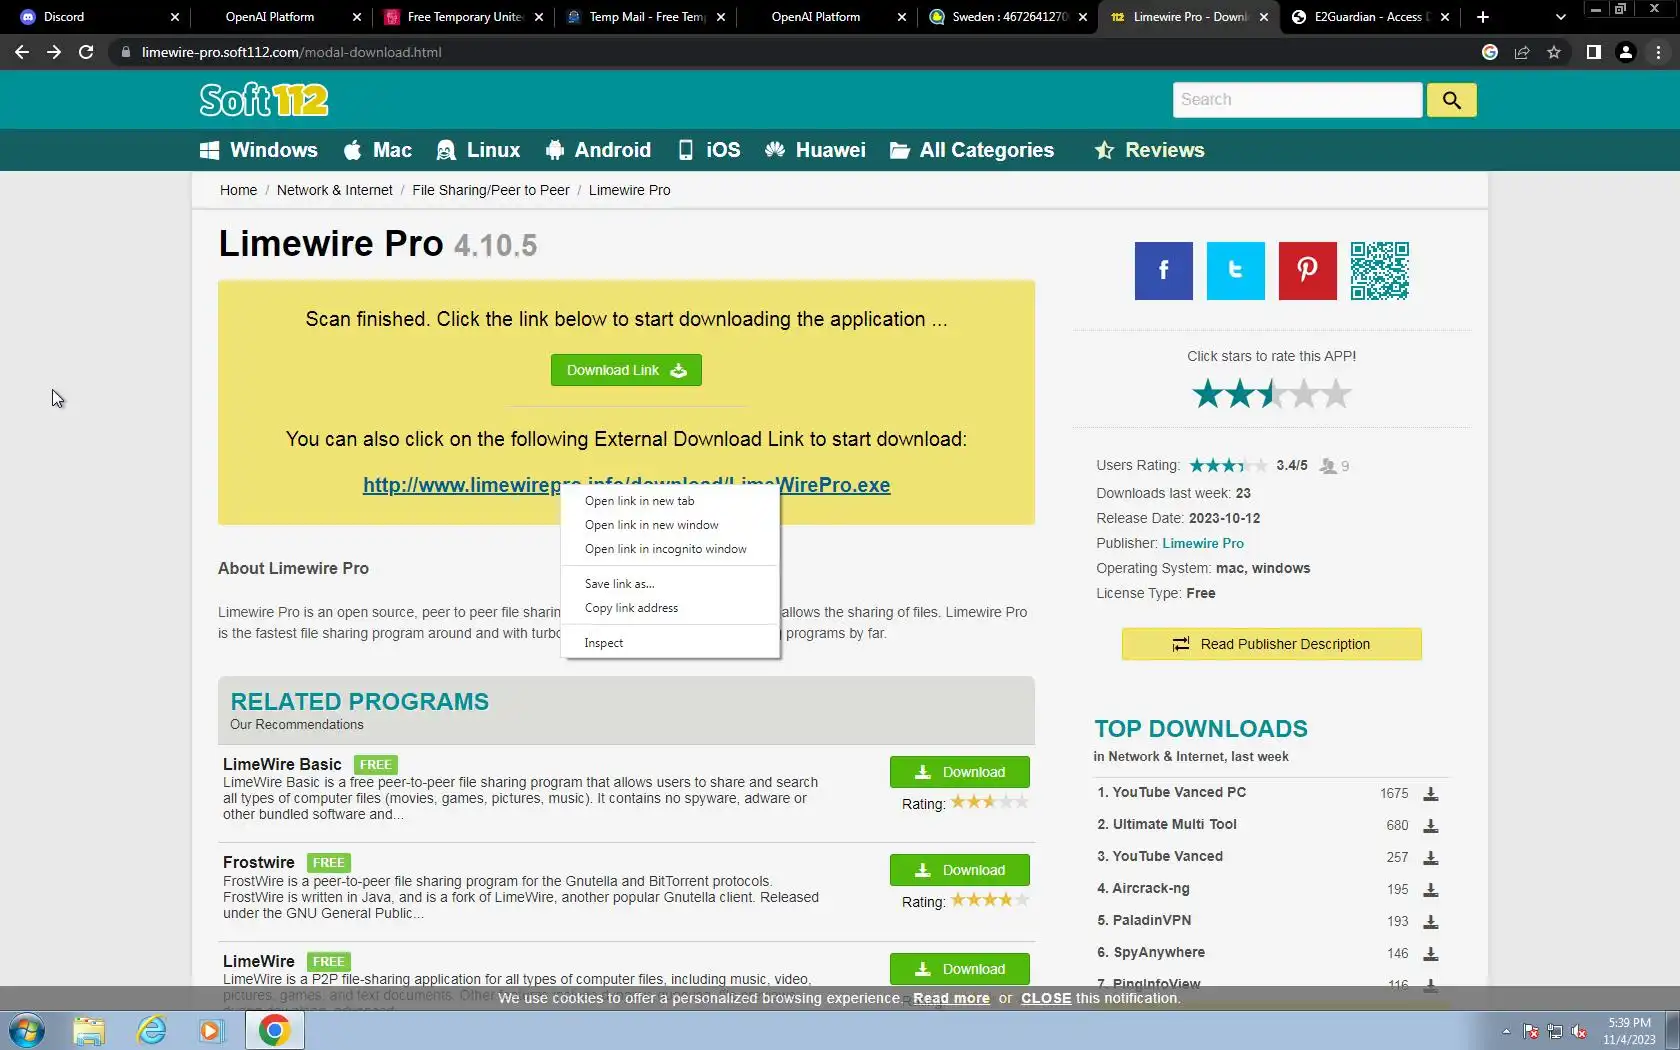Open Windows Start menu
The width and height of the screenshot is (1680, 1050).
27,1030
